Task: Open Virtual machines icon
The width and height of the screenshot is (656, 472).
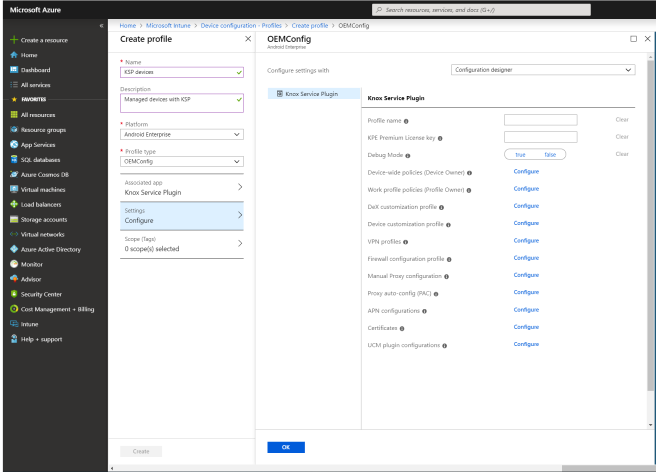Action: coord(14,189)
